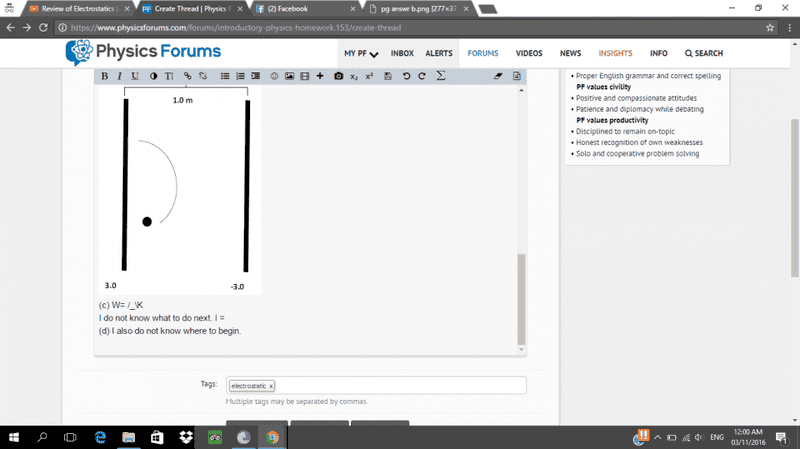Go back with browser back arrow

(11, 28)
